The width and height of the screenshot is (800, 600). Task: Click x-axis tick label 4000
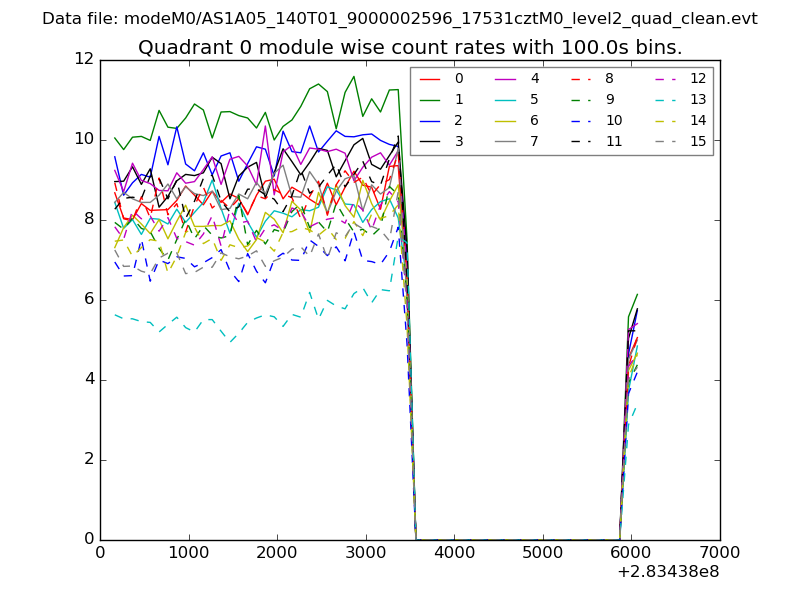coord(454,551)
